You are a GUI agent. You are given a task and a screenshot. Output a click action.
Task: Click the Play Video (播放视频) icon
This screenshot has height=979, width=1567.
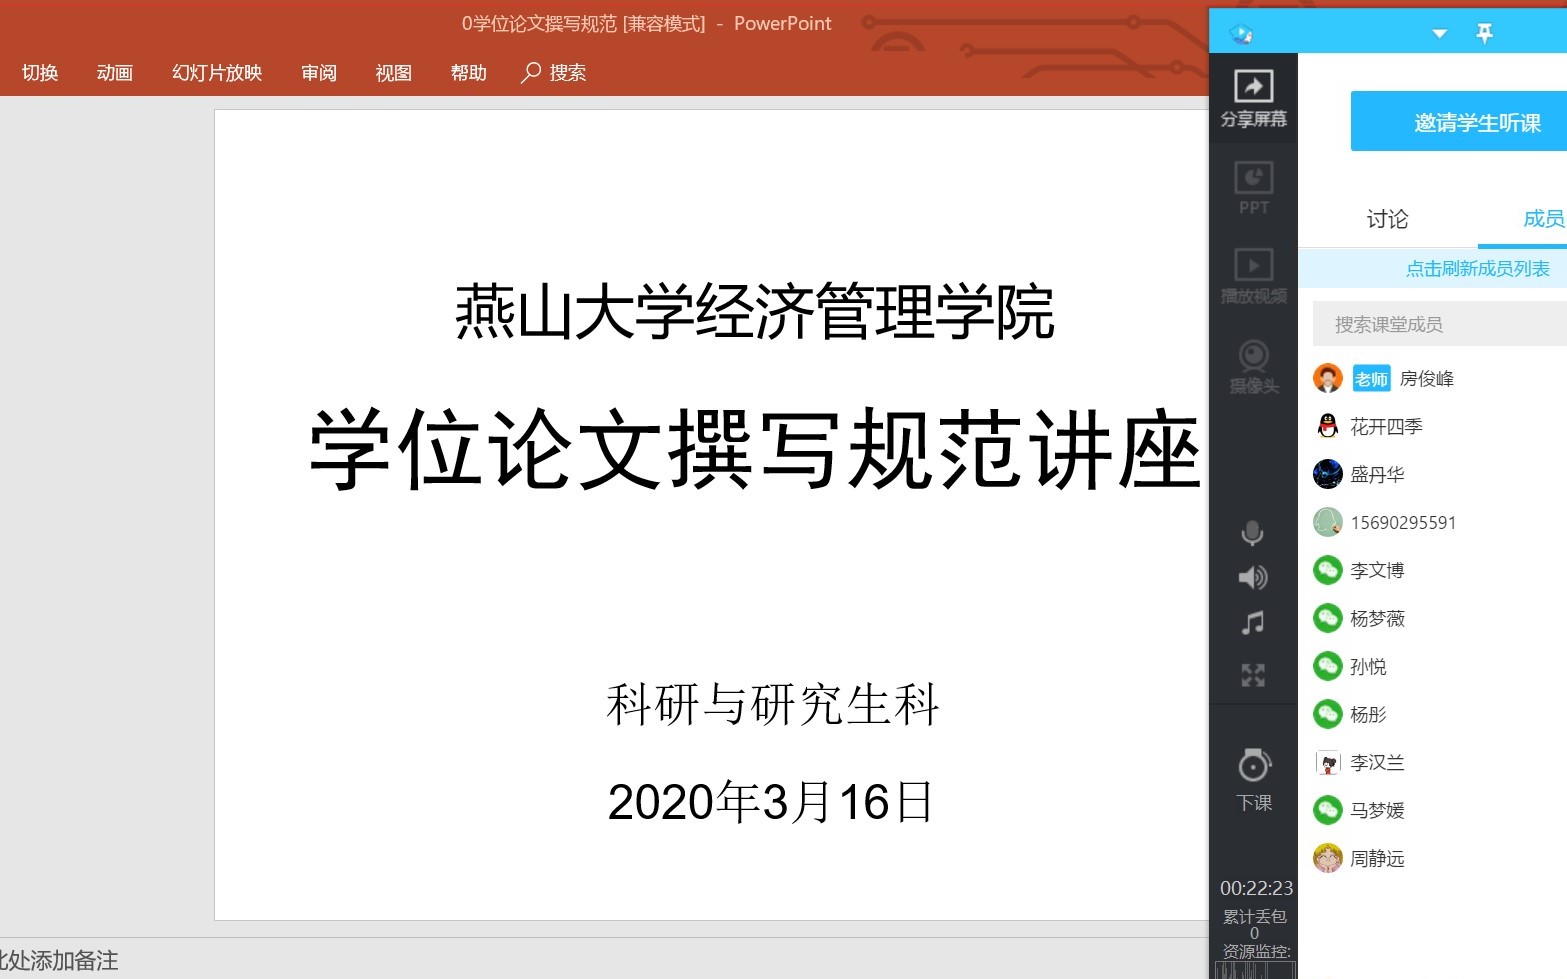1253,275
